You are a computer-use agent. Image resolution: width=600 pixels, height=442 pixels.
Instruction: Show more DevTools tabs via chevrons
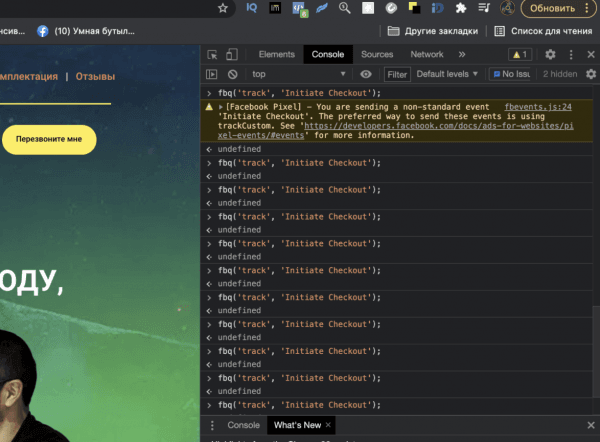point(462,54)
